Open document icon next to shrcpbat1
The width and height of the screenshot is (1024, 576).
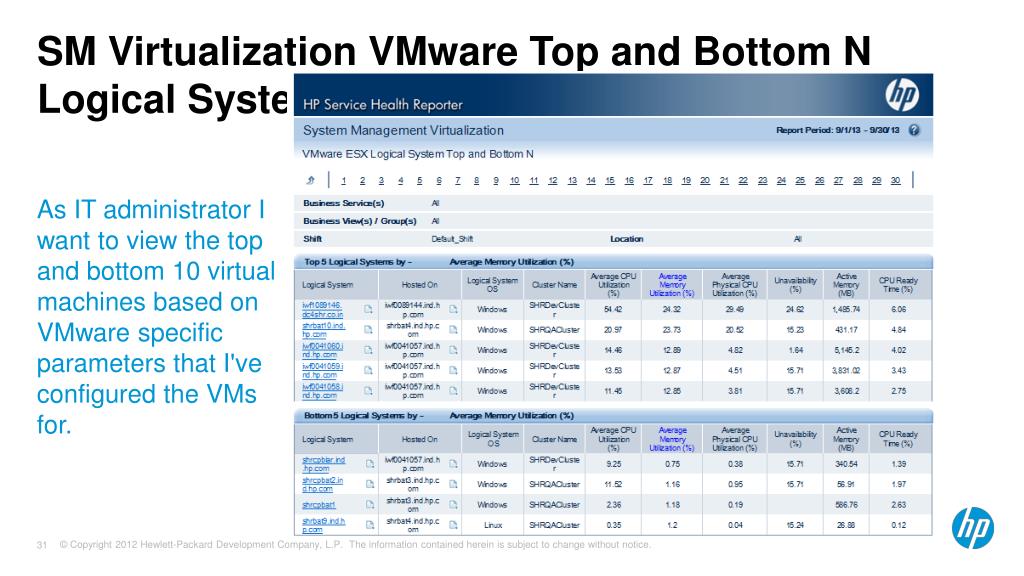[370, 504]
